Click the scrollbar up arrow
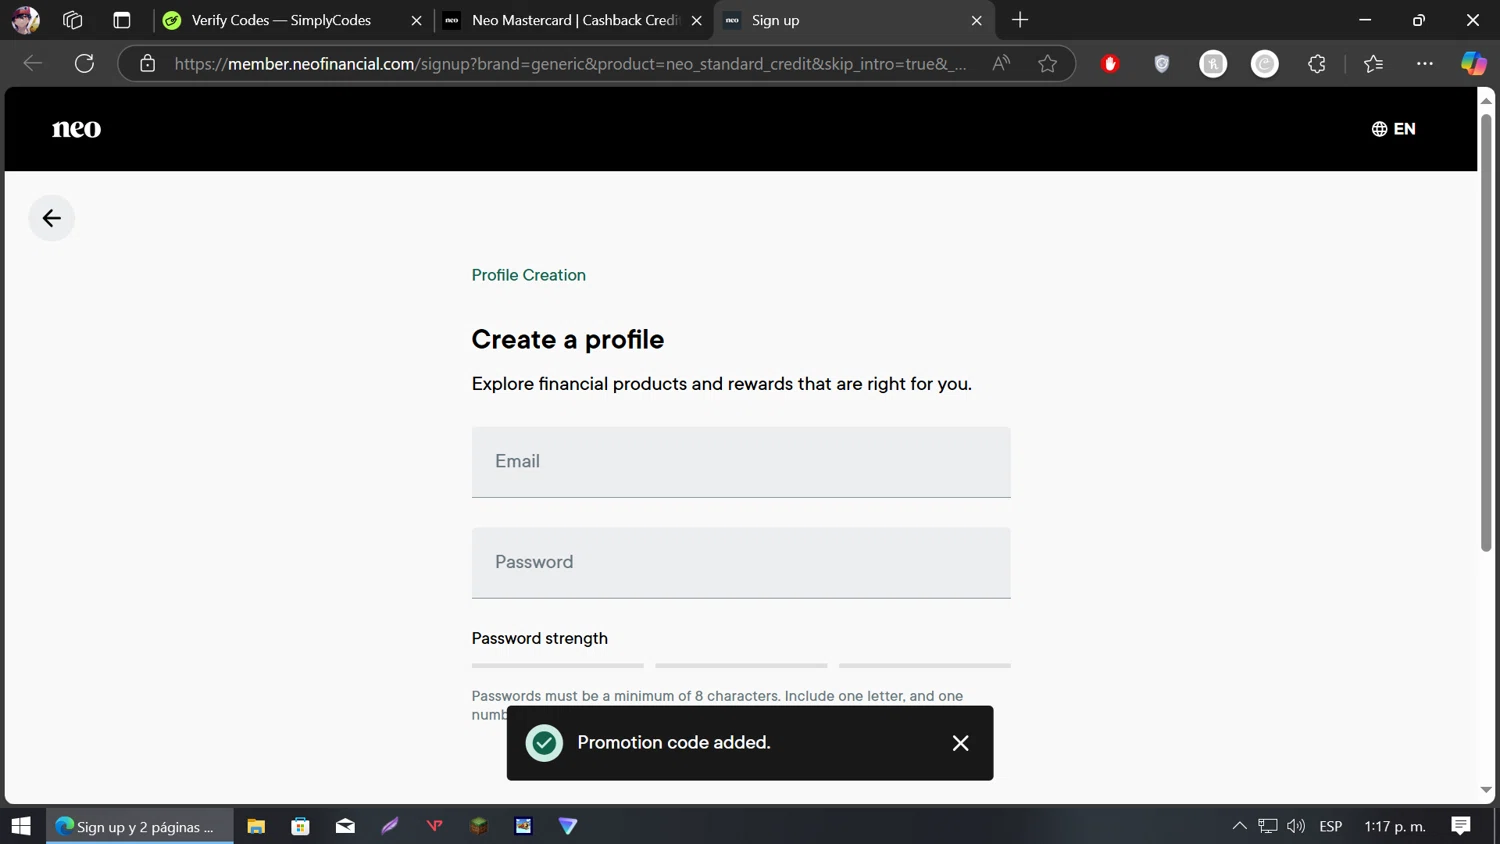 1486,100
